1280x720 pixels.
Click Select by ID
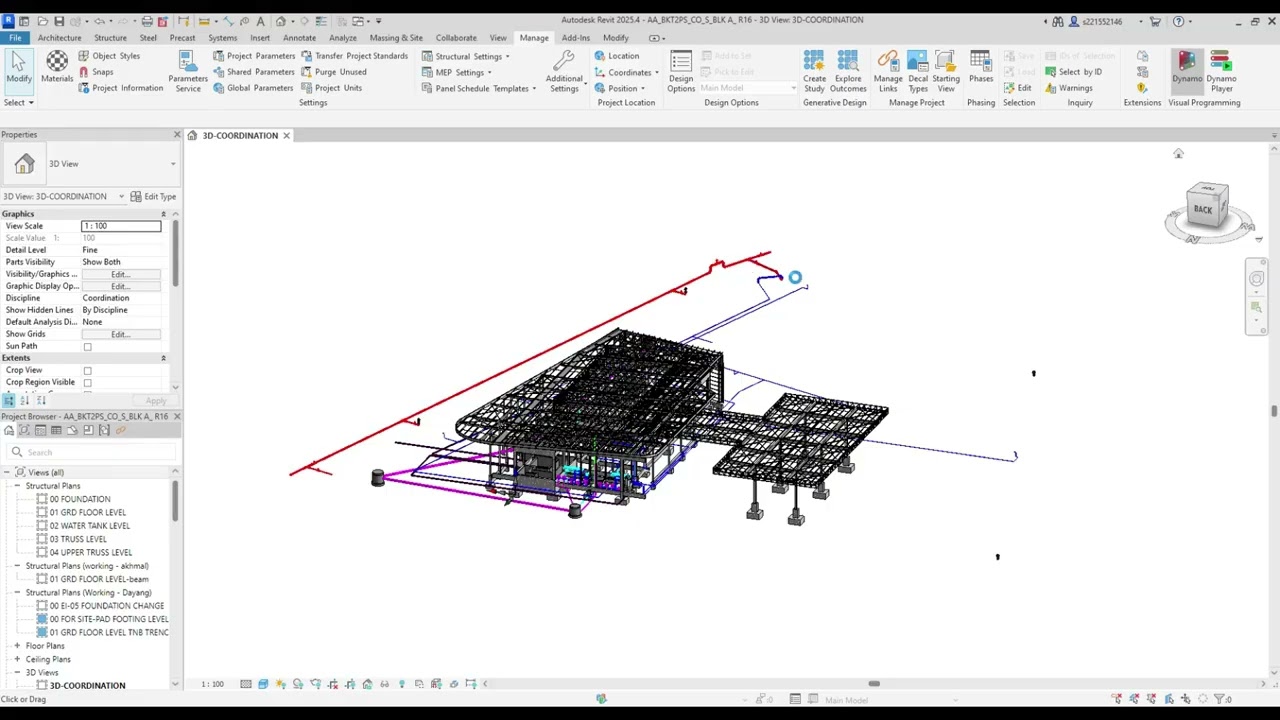pyautogui.click(x=1073, y=72)
